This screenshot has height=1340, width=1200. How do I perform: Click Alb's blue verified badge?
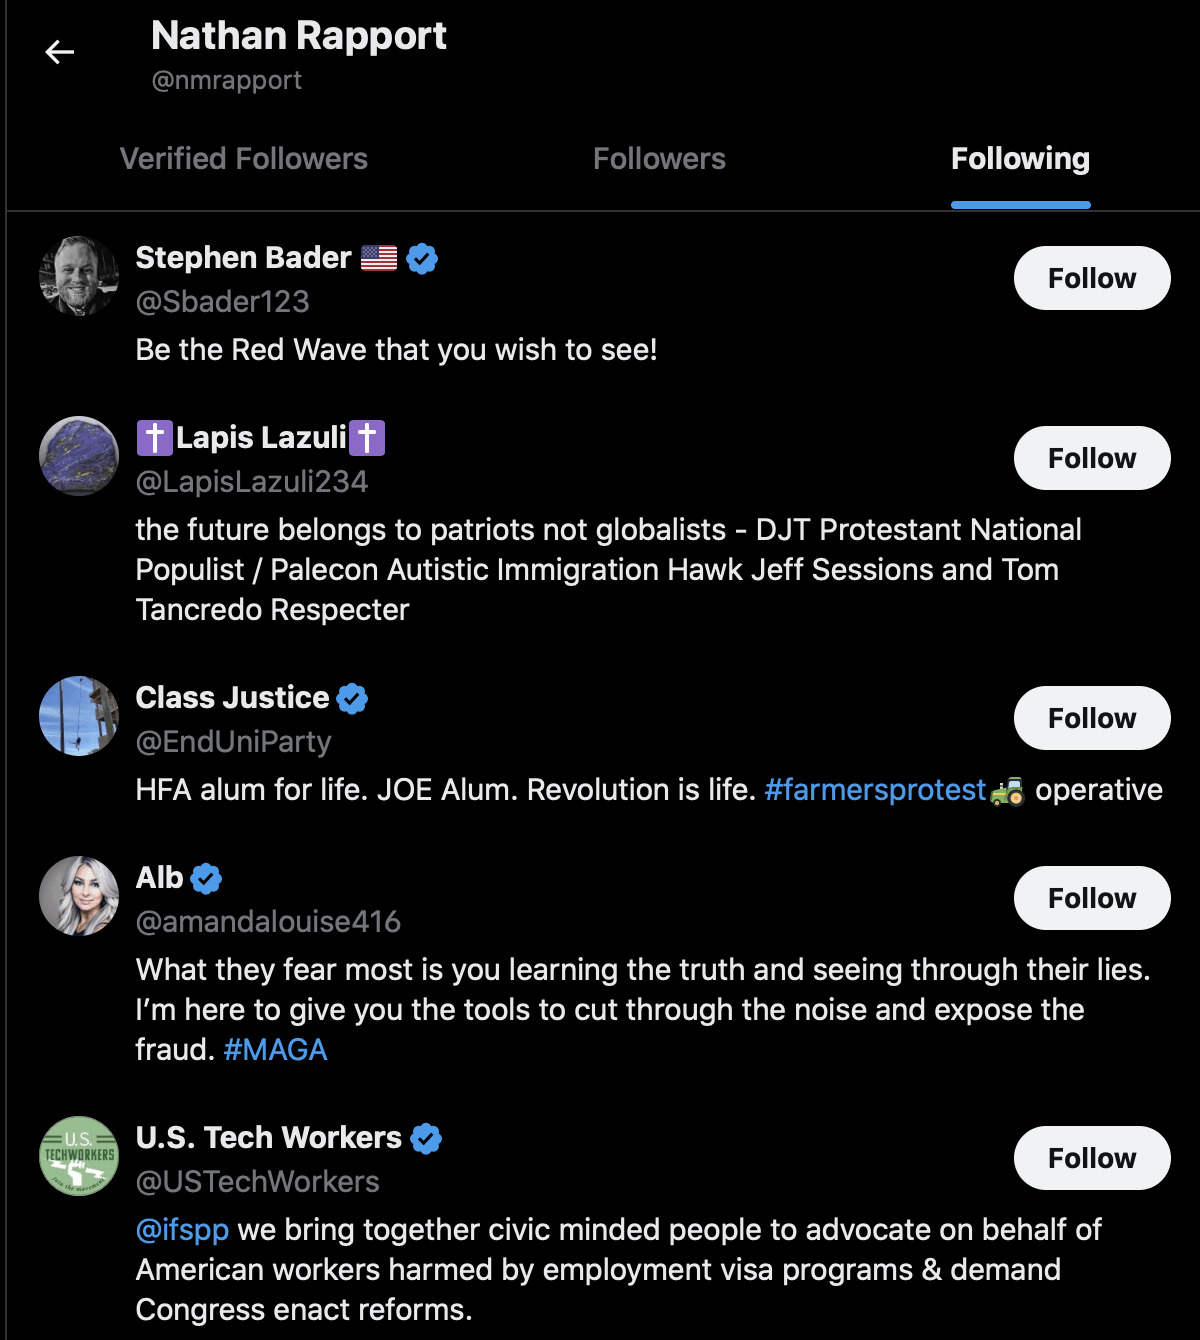tap(206, 879)
